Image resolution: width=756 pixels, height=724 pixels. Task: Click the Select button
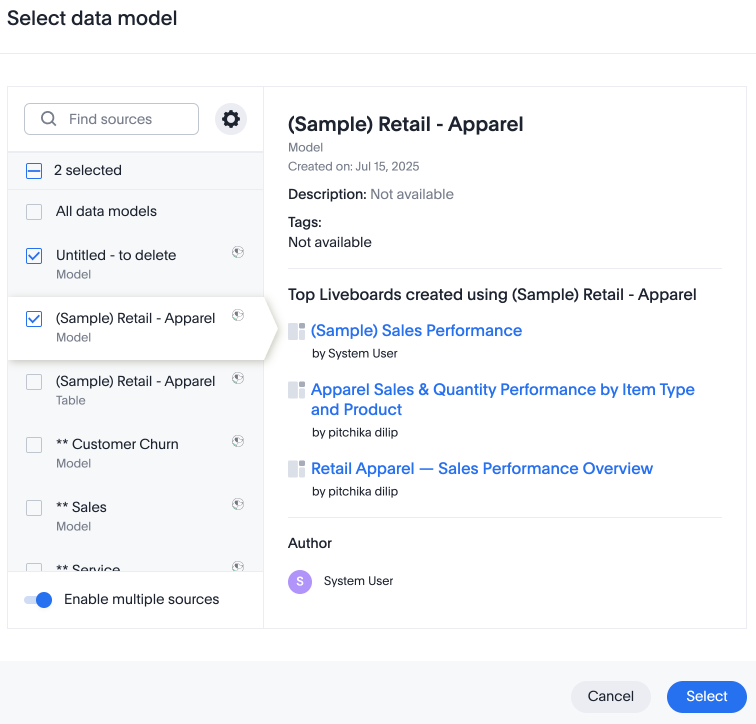tap(706, 697)
